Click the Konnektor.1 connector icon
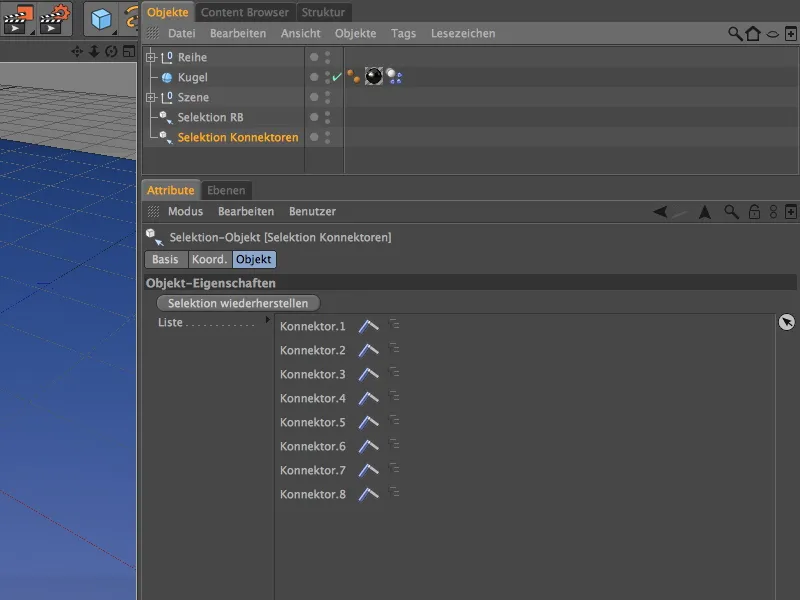This screenshot has width=800, height=600. (368, 326)
